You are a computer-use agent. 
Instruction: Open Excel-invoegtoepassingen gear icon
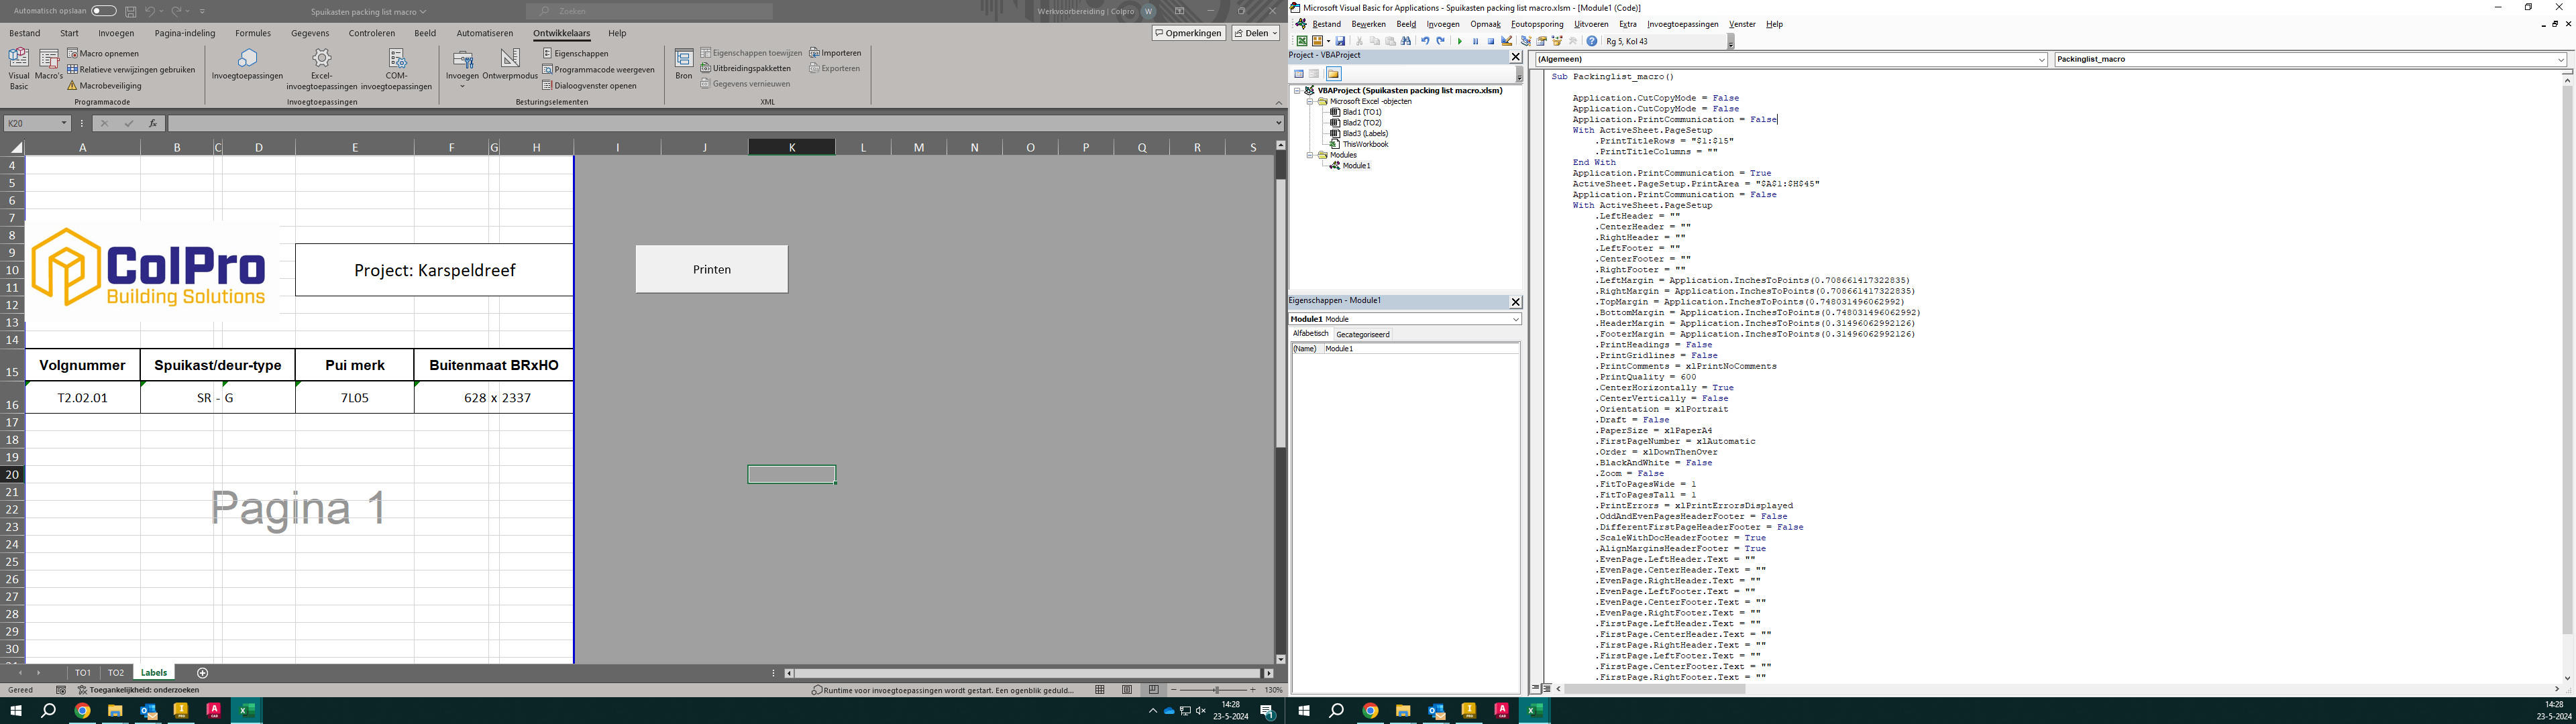tap(321, 59)
